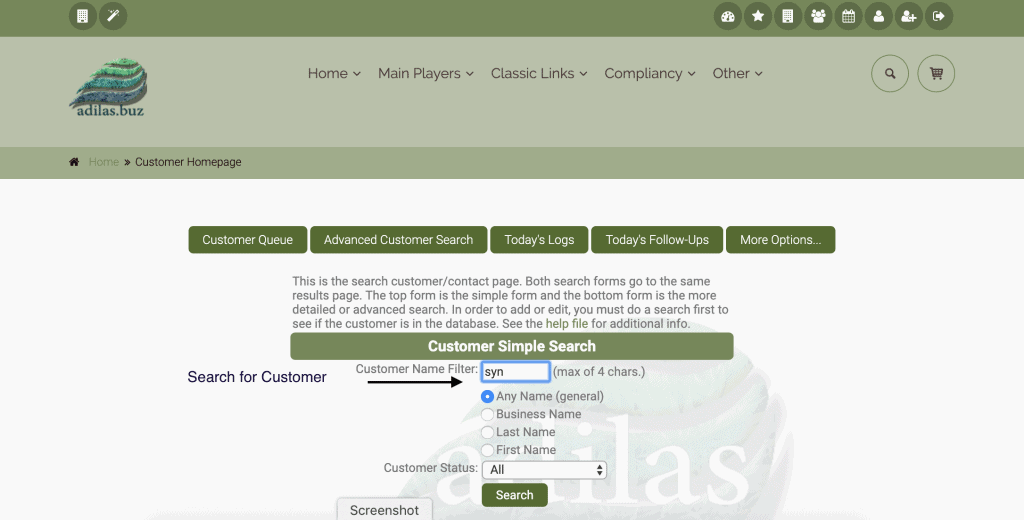Viewport: 1024px width, 520px height.
Task: Open the calendar icon
Action: [x=848, y=16]
